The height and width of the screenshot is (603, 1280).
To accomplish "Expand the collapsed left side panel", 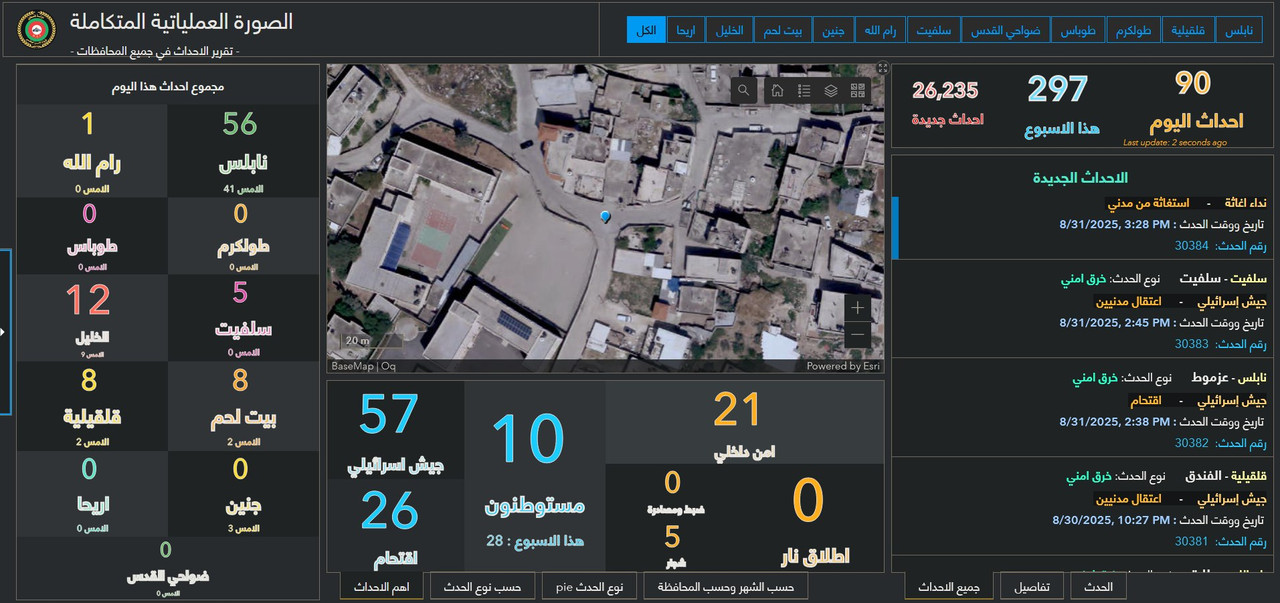I will [4, 331].
